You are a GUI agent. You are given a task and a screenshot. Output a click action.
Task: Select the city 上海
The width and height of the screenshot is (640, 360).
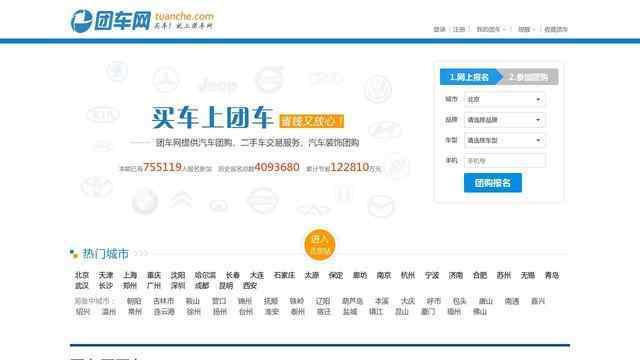tap(130, 276)
